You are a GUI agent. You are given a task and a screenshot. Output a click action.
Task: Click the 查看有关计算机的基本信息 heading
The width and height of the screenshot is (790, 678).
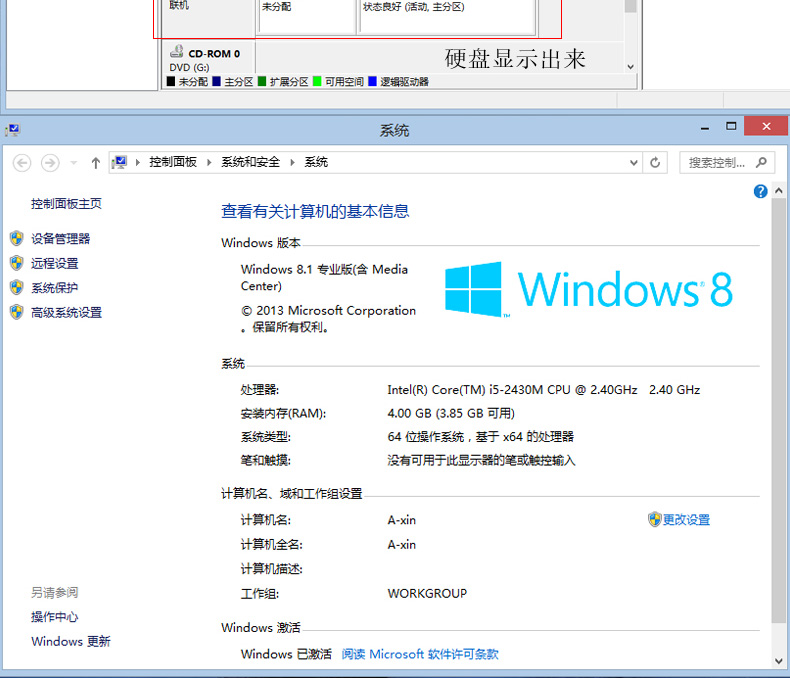tap(315, 211)
